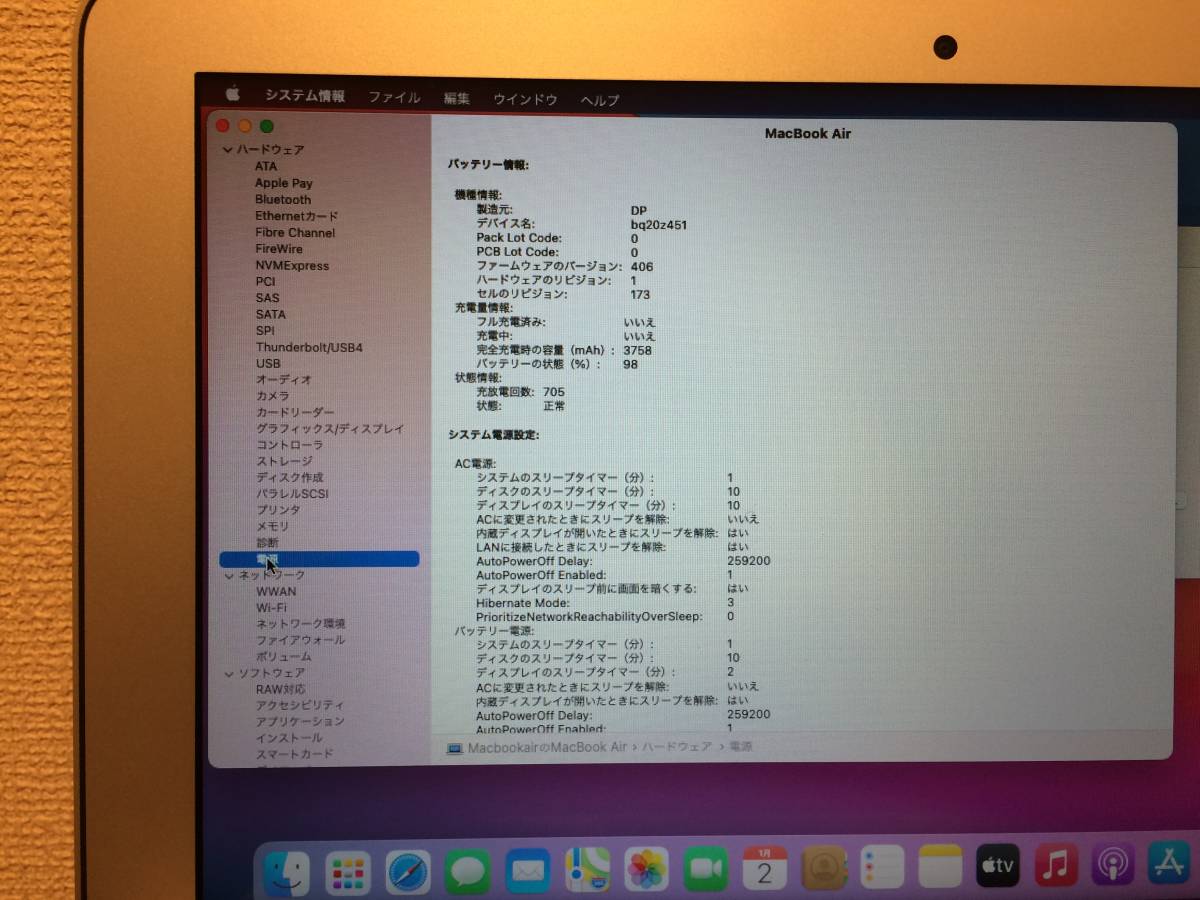Select FireWire in the sidebar
This screenshot has height=900, width=1200.
coord(279,248)
